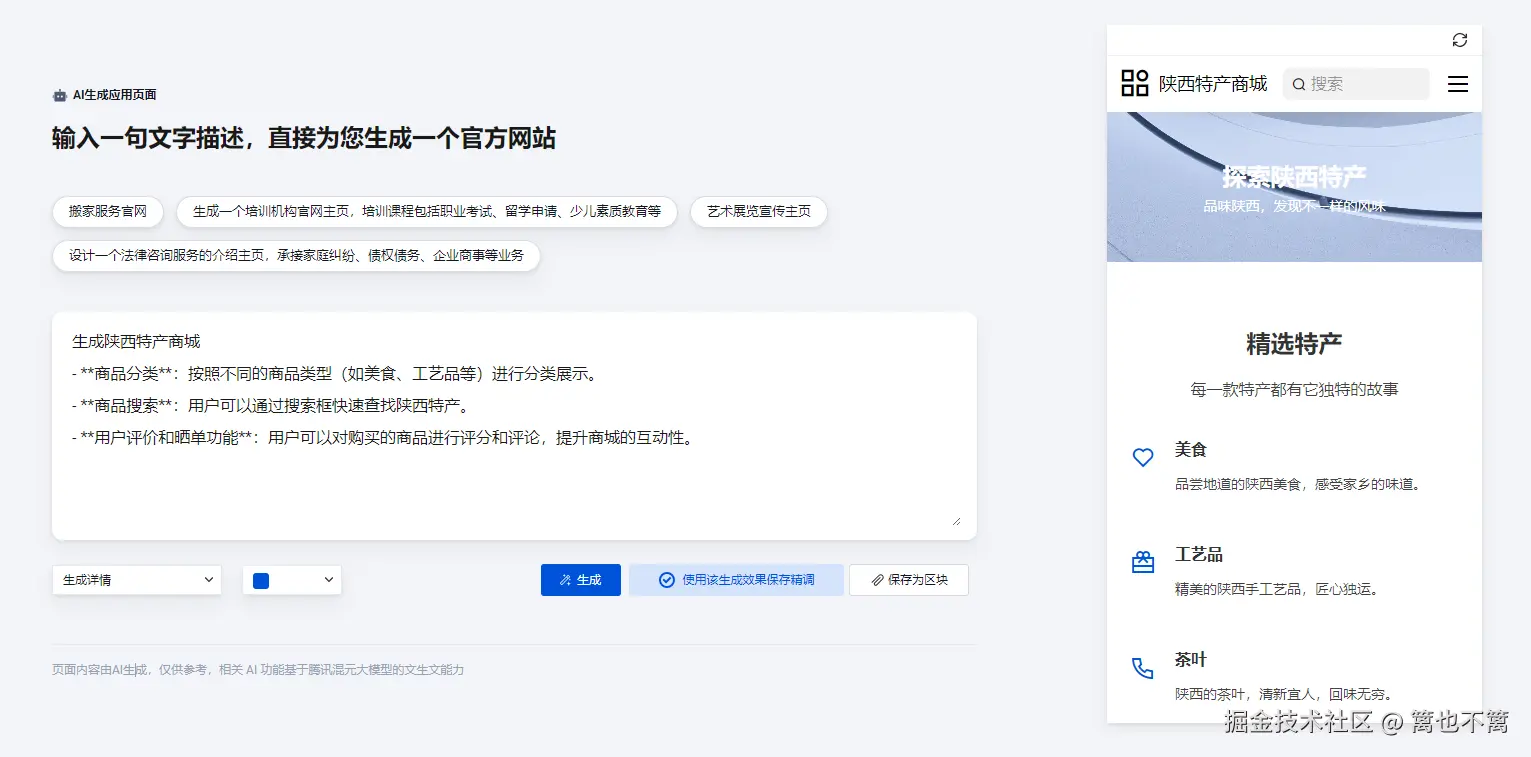Click 使用该生成效果保存精调 button
The height and width of the screenshot is (757, 1531).
[736, 580]
